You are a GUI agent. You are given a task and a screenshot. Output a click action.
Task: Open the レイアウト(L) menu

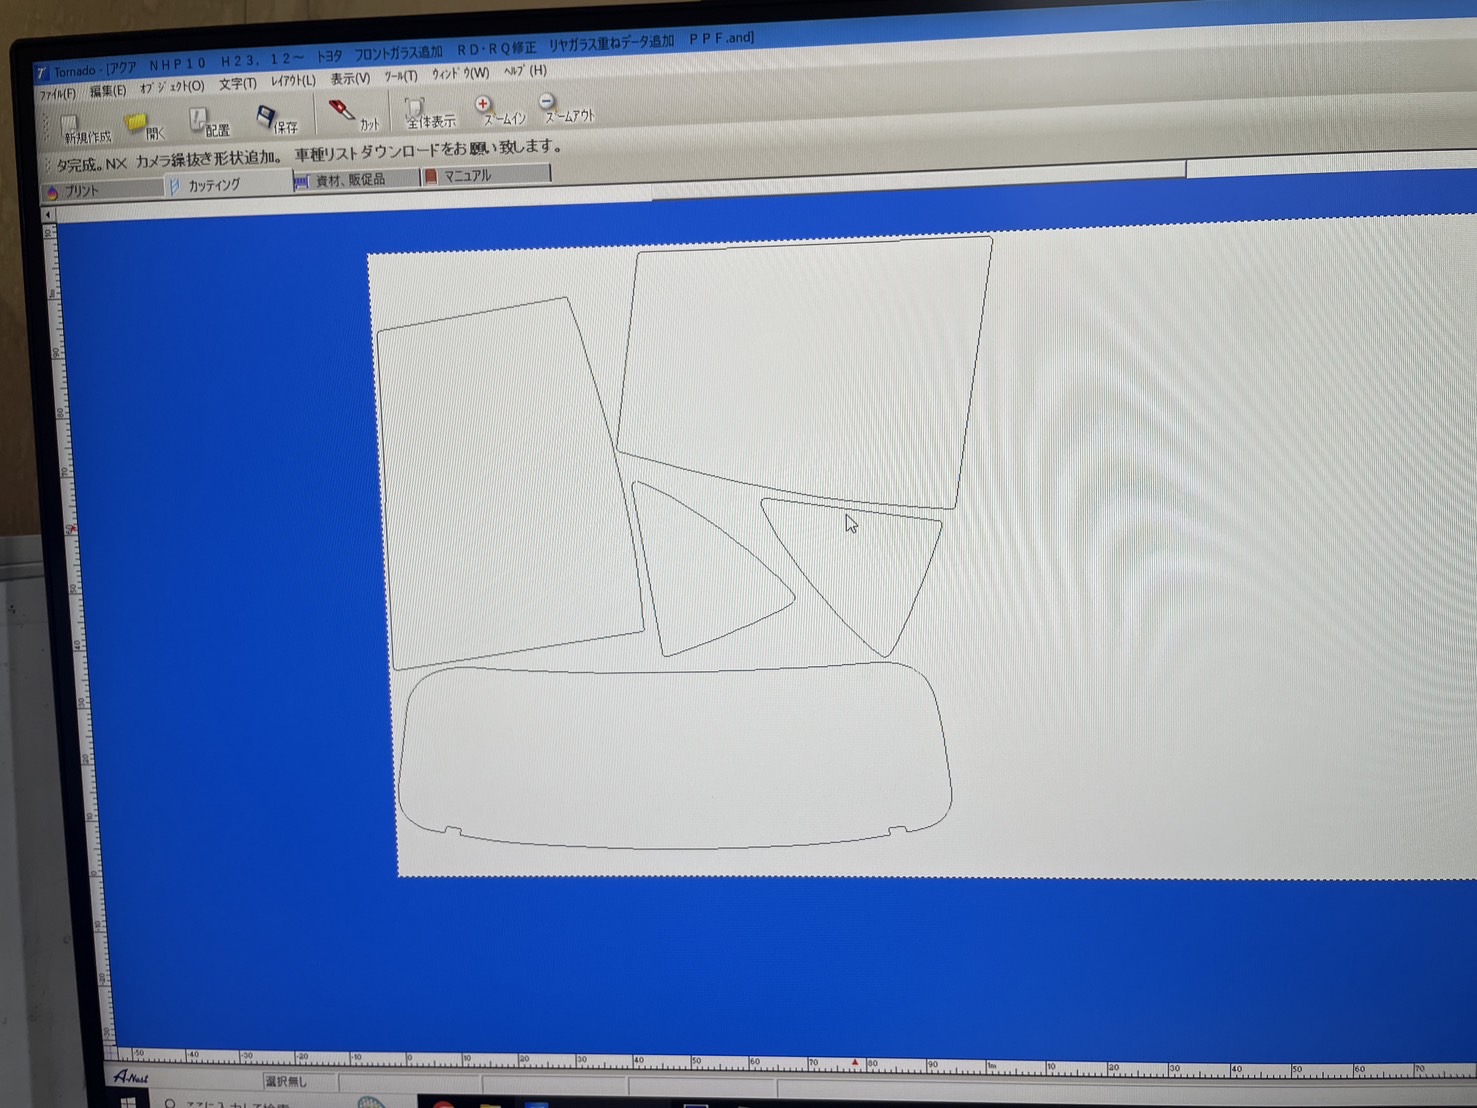coord(292,81)
